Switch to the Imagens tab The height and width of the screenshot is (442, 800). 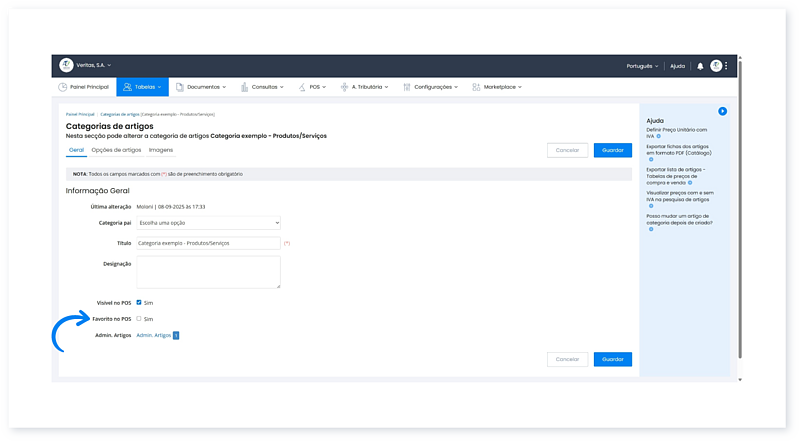pyautogui.click(x=161, y=150)
